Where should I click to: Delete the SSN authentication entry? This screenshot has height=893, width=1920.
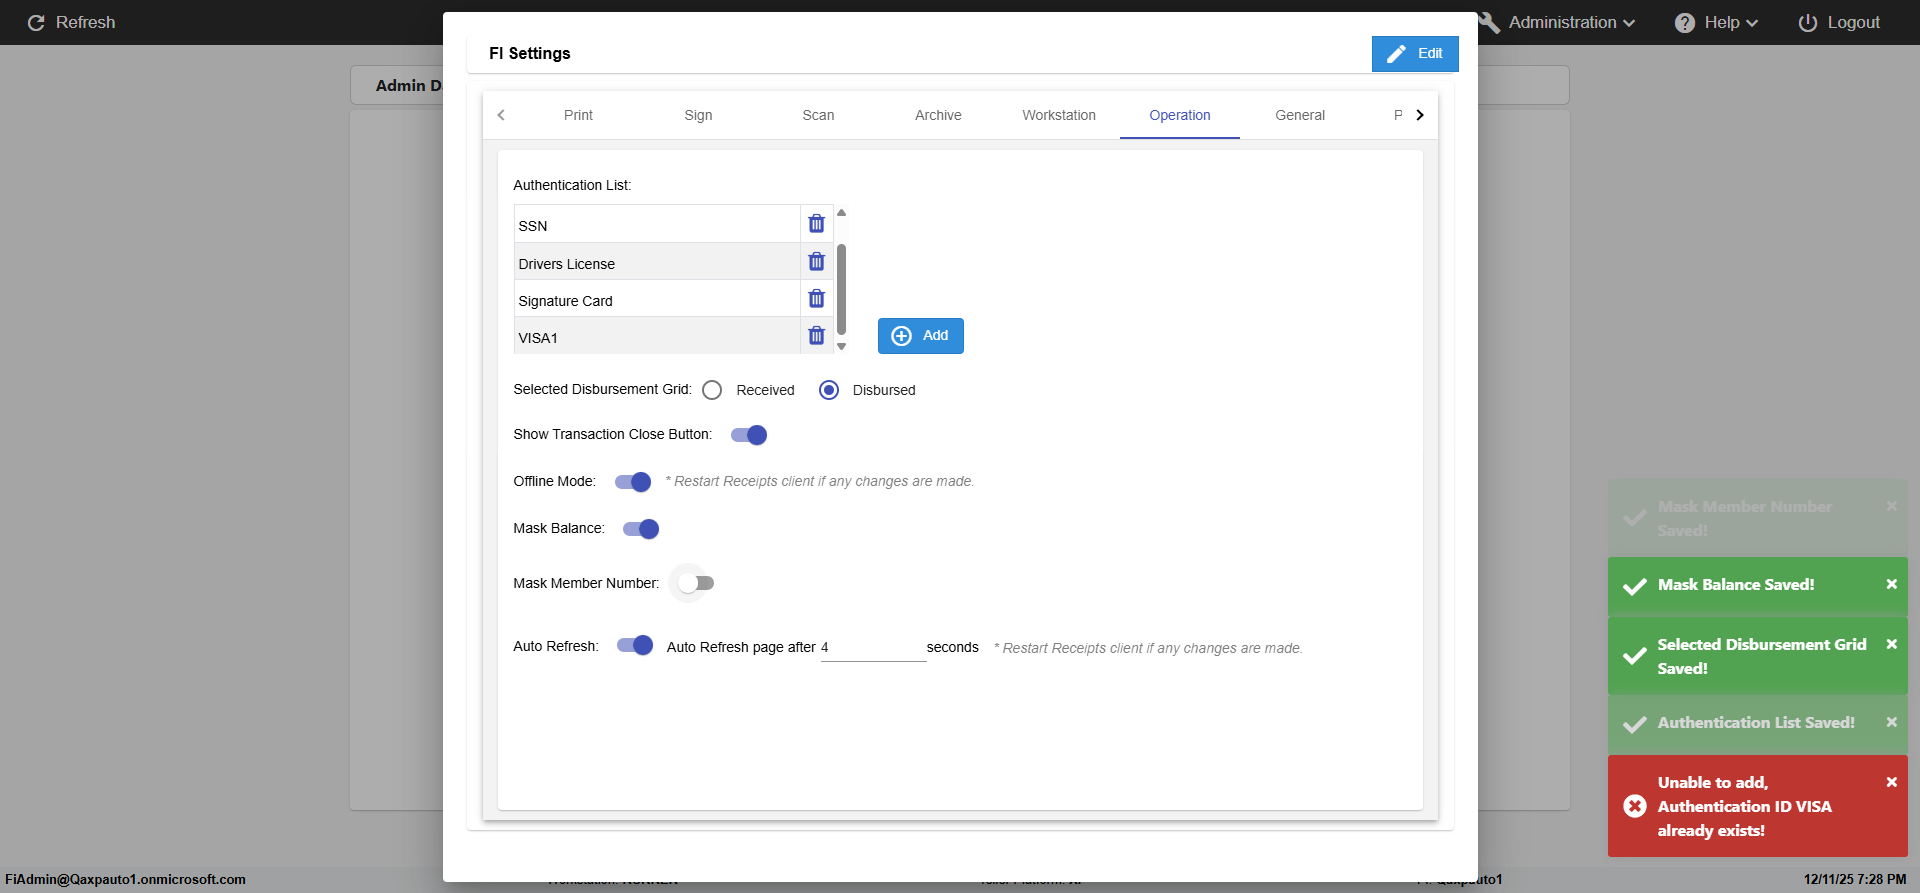816,224
